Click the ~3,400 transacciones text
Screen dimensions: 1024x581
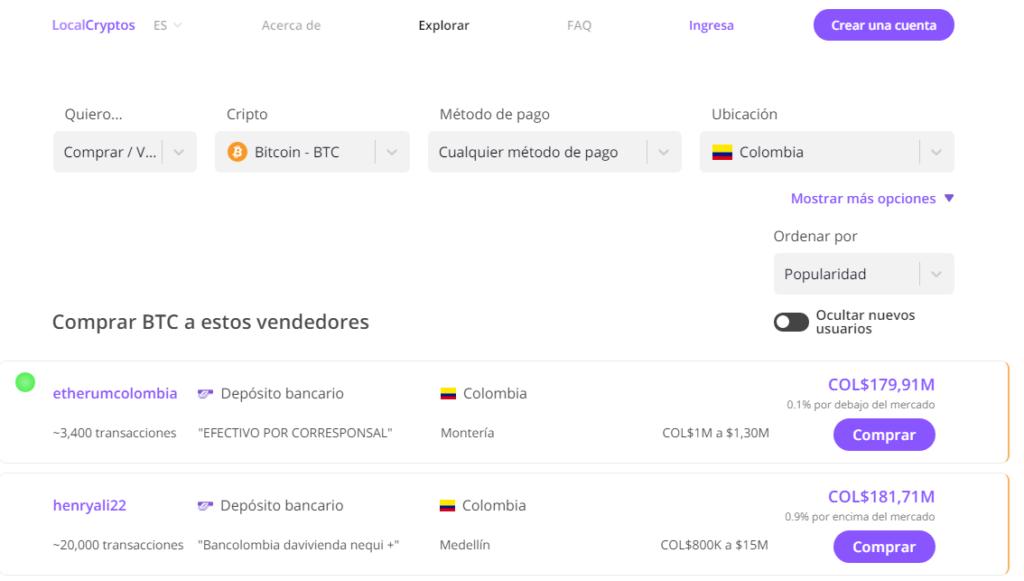pos(114,433)
